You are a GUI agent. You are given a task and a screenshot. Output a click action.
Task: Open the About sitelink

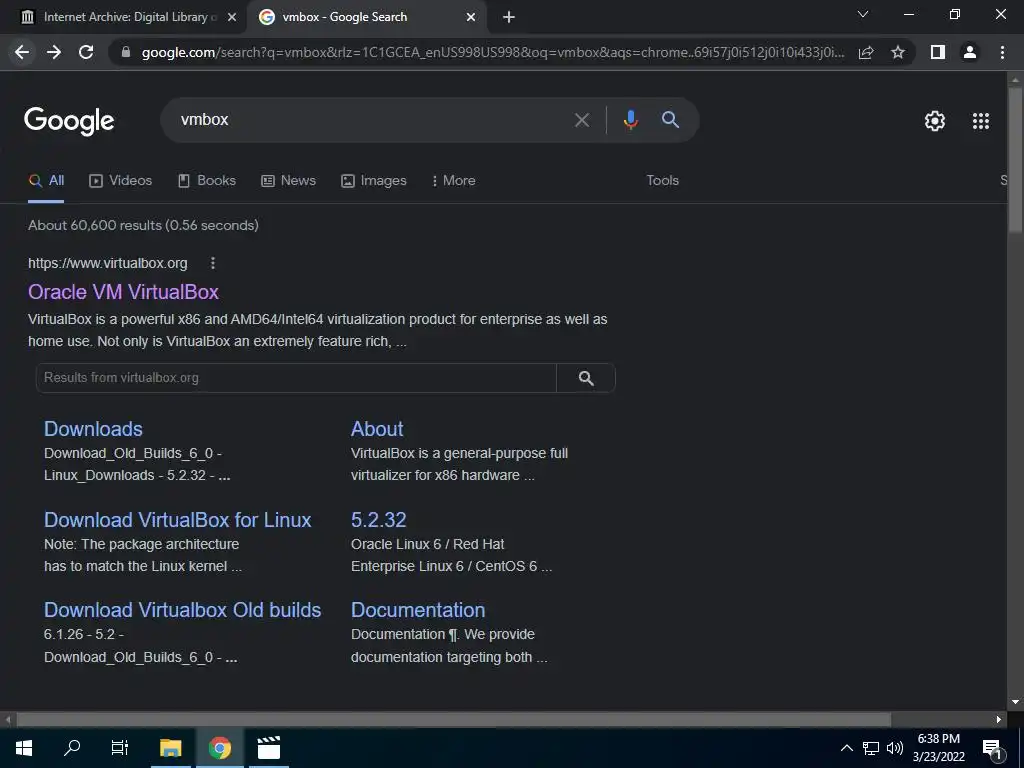pyautogui.click(x=377, y=429)
